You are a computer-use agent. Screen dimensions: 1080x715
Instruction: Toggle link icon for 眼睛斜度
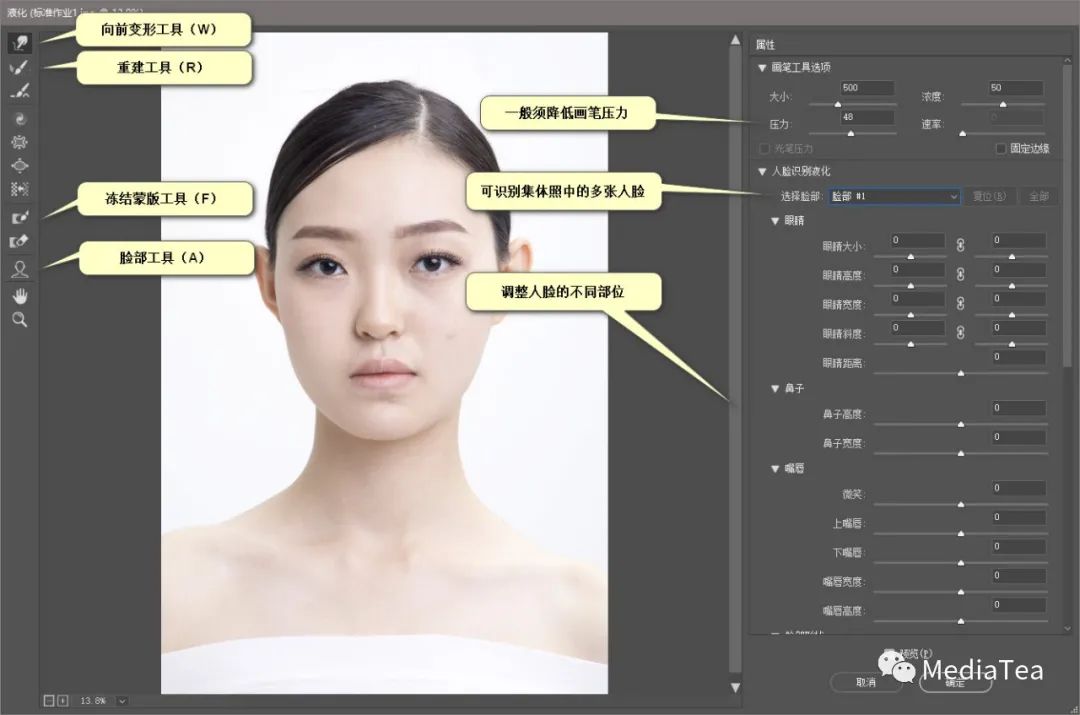(x=960, y=333)
